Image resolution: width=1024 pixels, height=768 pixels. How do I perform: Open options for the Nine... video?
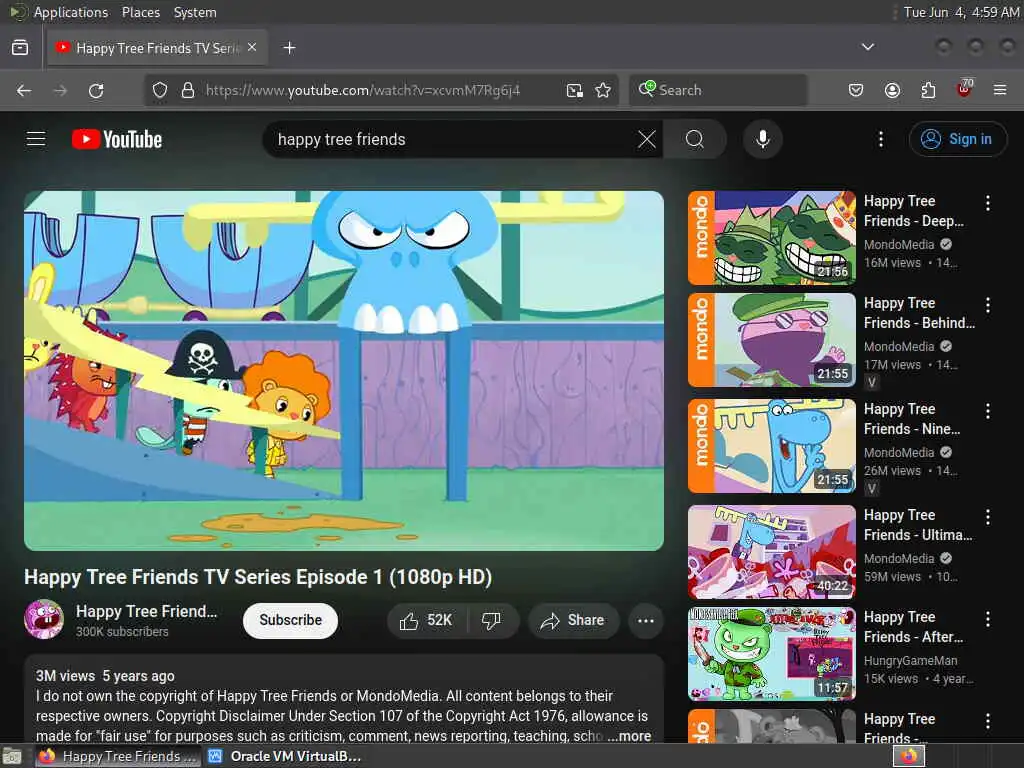[987, 411]
